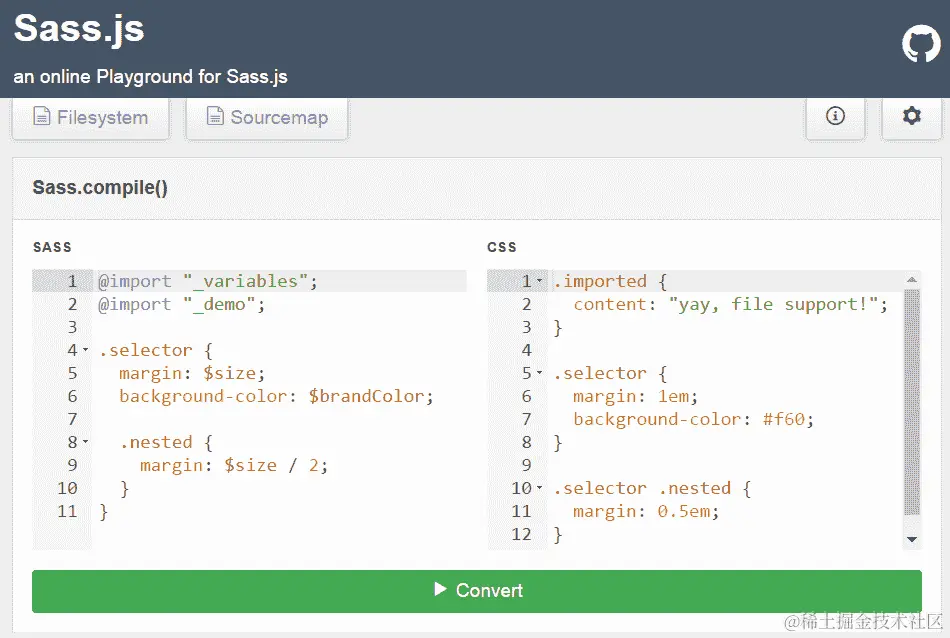Click the '.selector .nested {' line in the CSS output
Screen dimensions: 950x638
tap(653, 488)
